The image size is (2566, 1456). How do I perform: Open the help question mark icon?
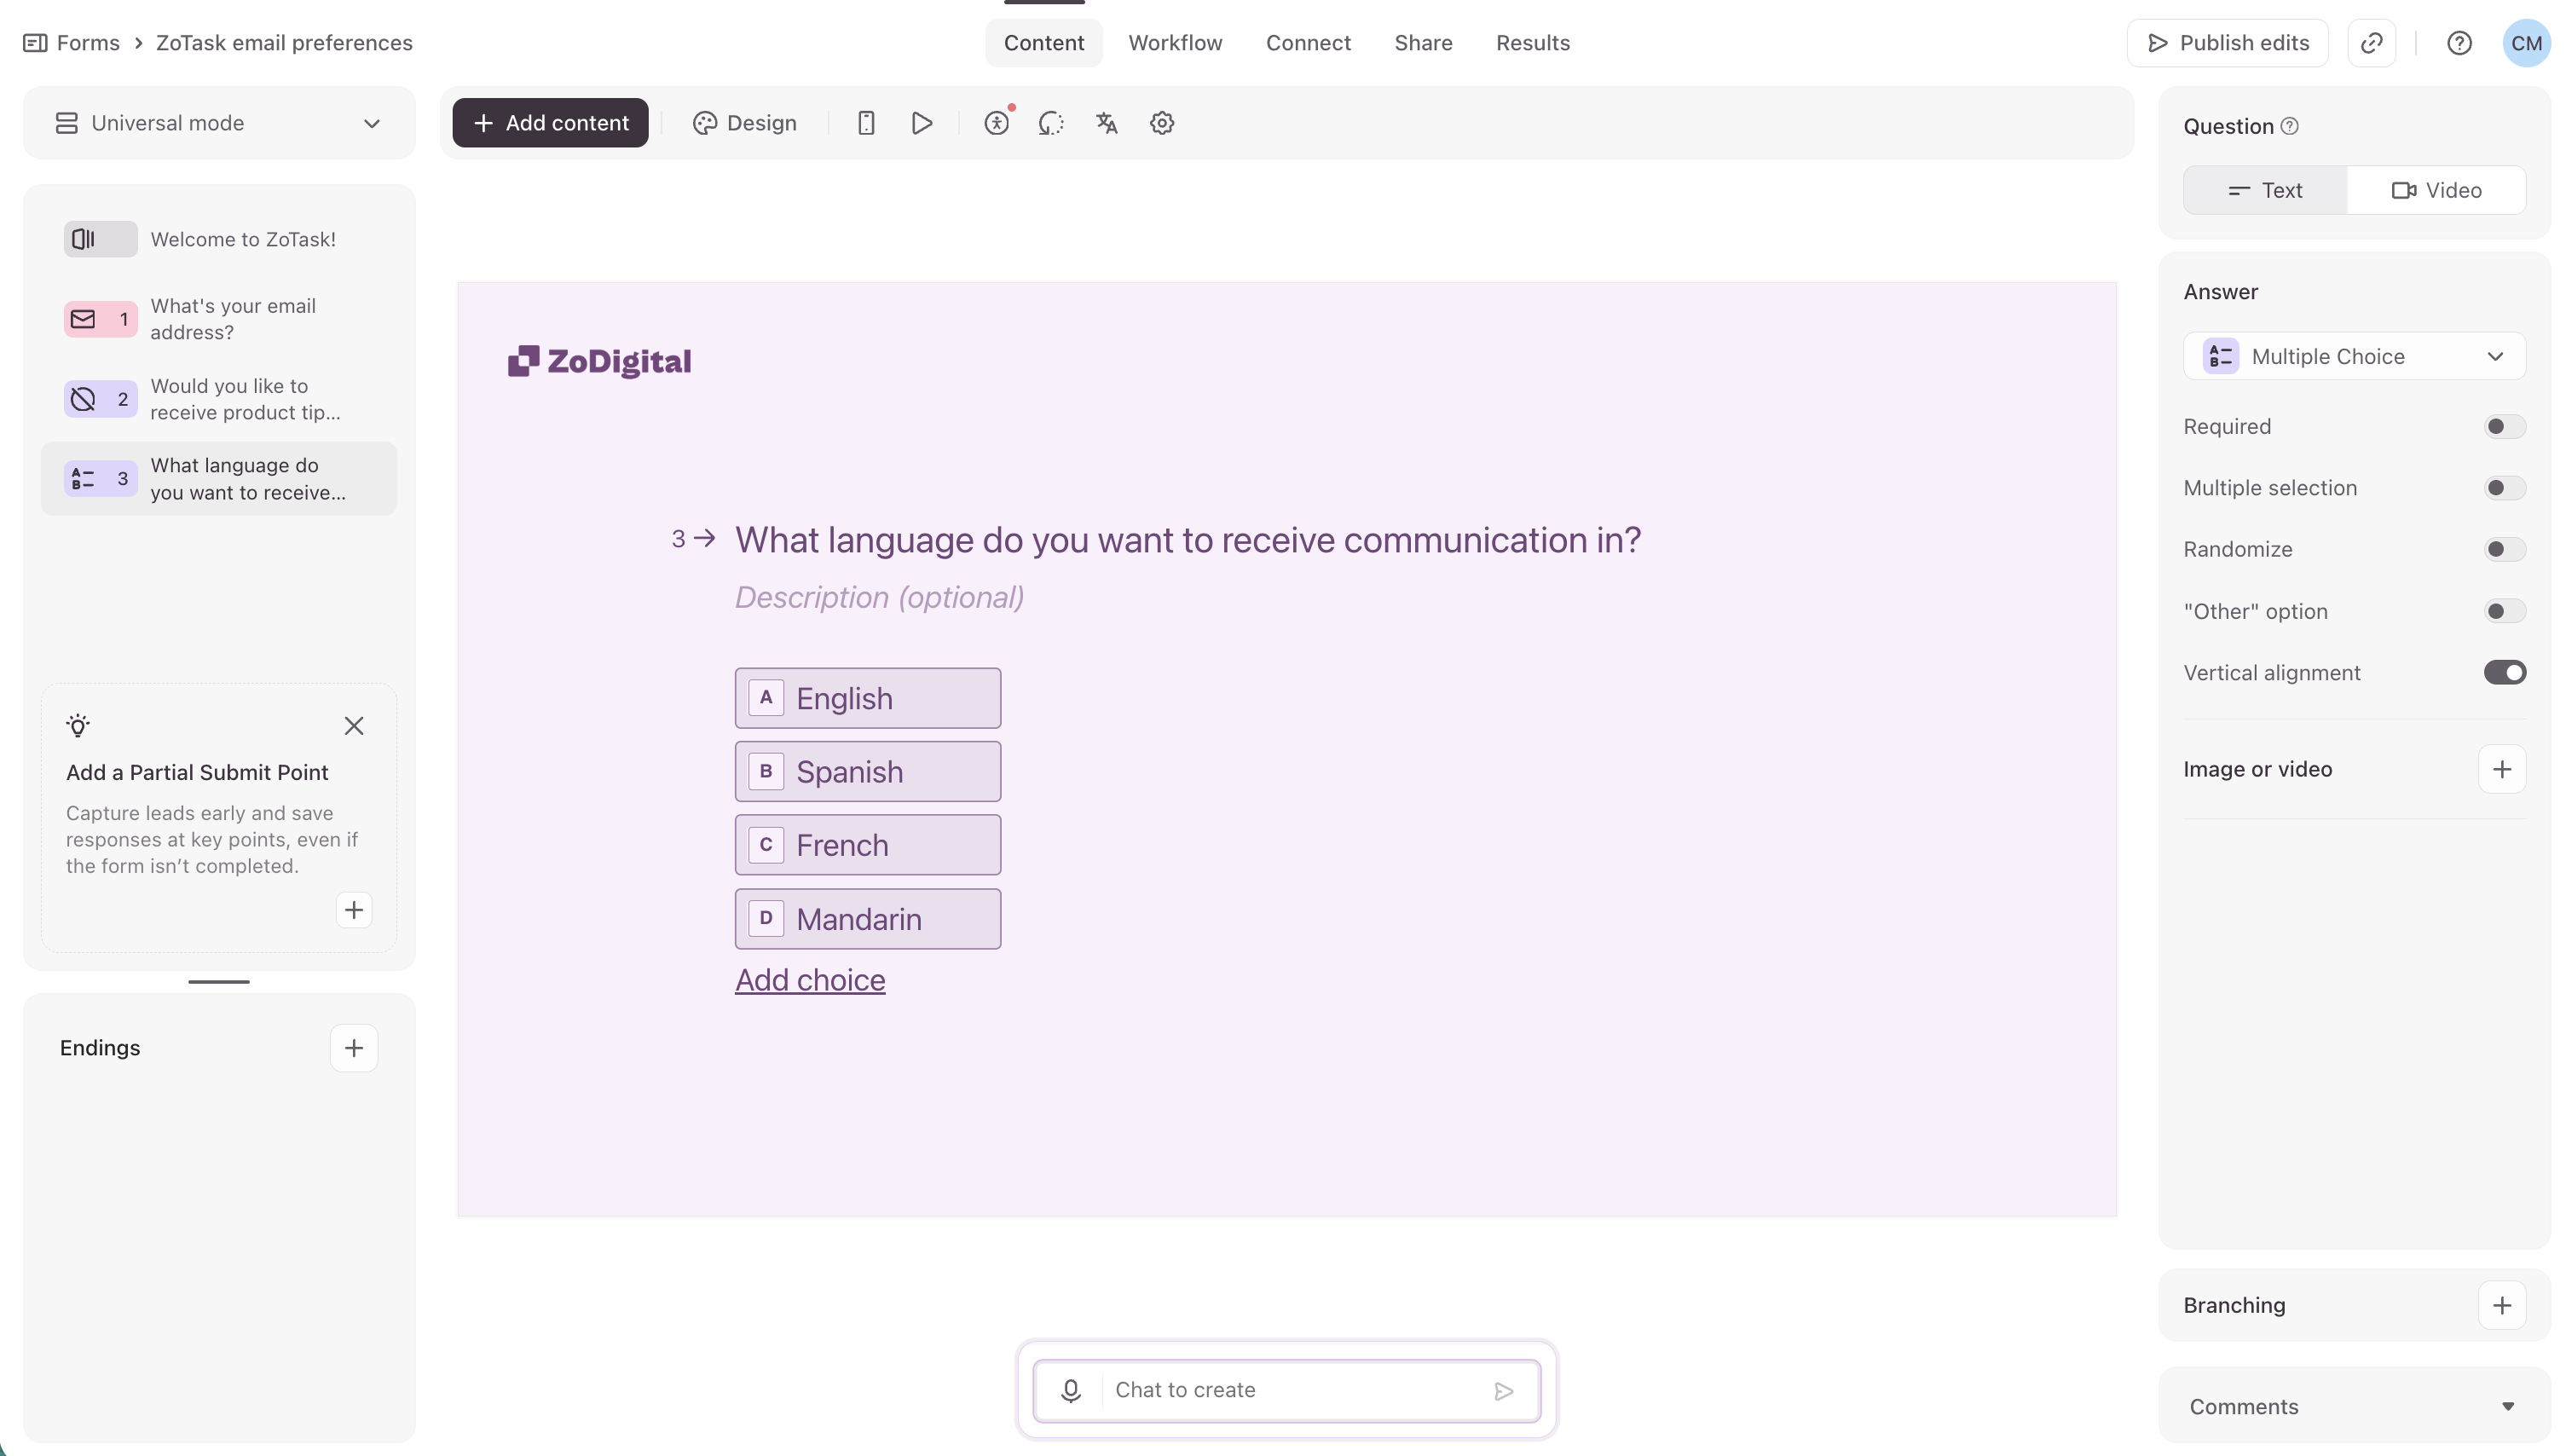(x=2459, y=43)
